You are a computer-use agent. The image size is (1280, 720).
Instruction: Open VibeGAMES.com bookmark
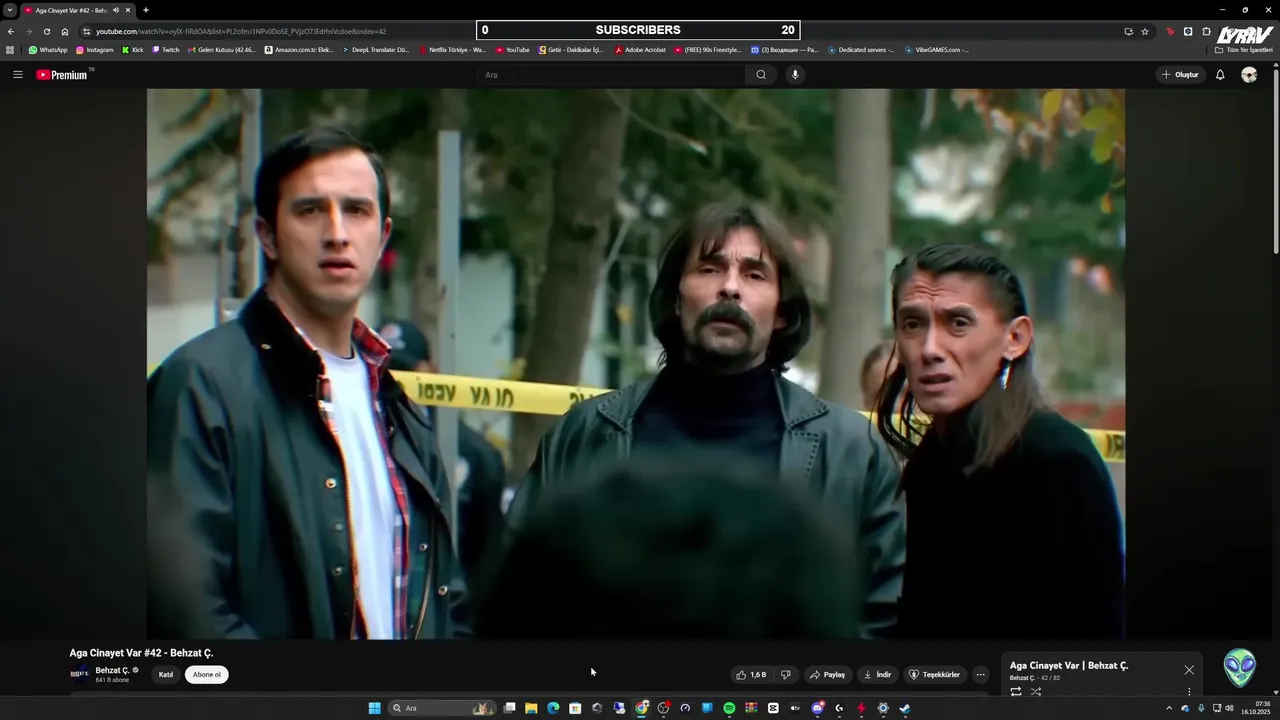click(x=937, y=50)
